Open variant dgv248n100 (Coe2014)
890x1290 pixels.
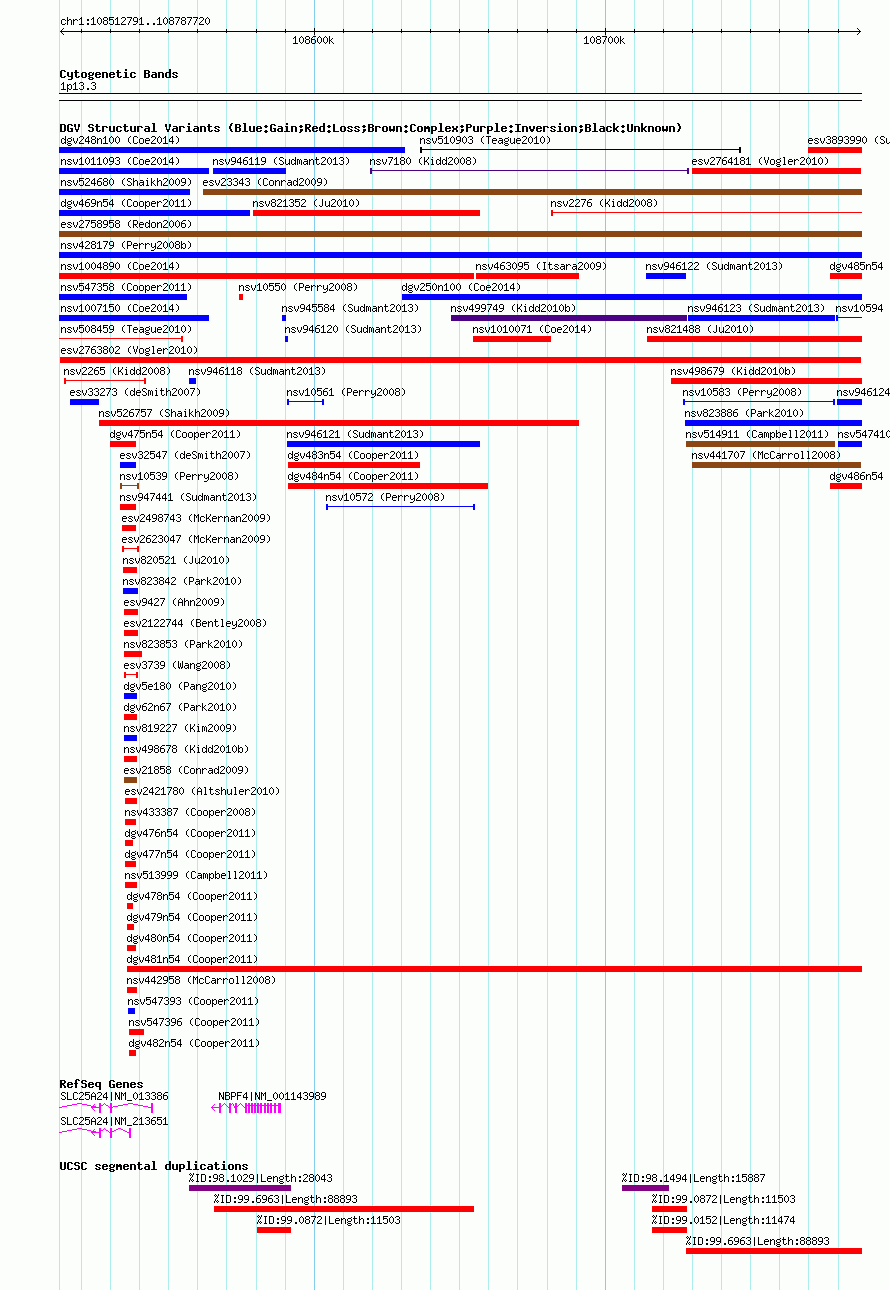click(x=120, y=141)
